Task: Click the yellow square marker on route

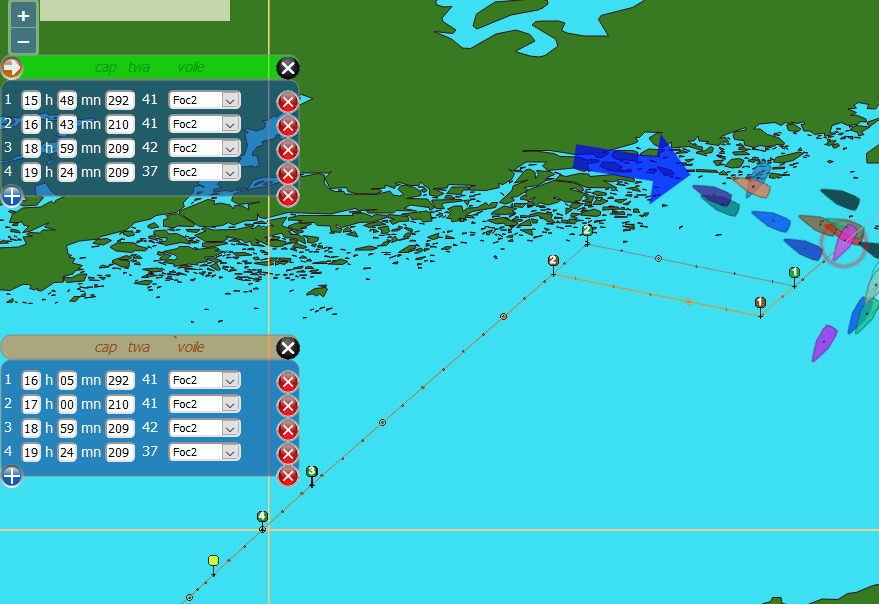Action: 213,561
